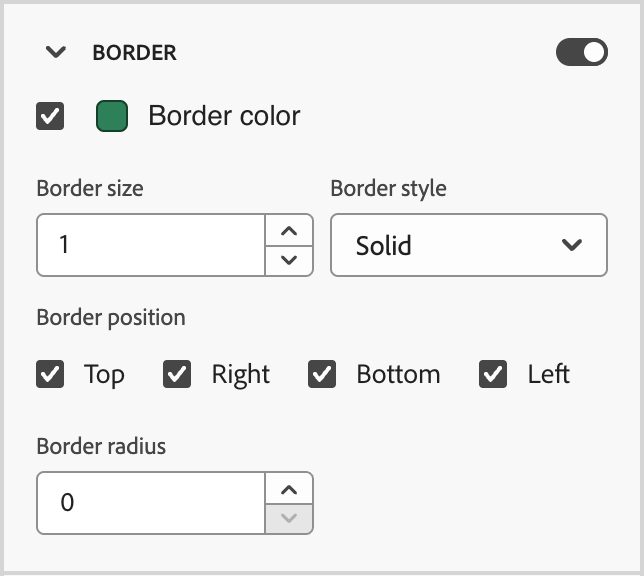Decrease border size with down arrow
The width and height of the screenshot is (644, 576).
coord(289,260)
